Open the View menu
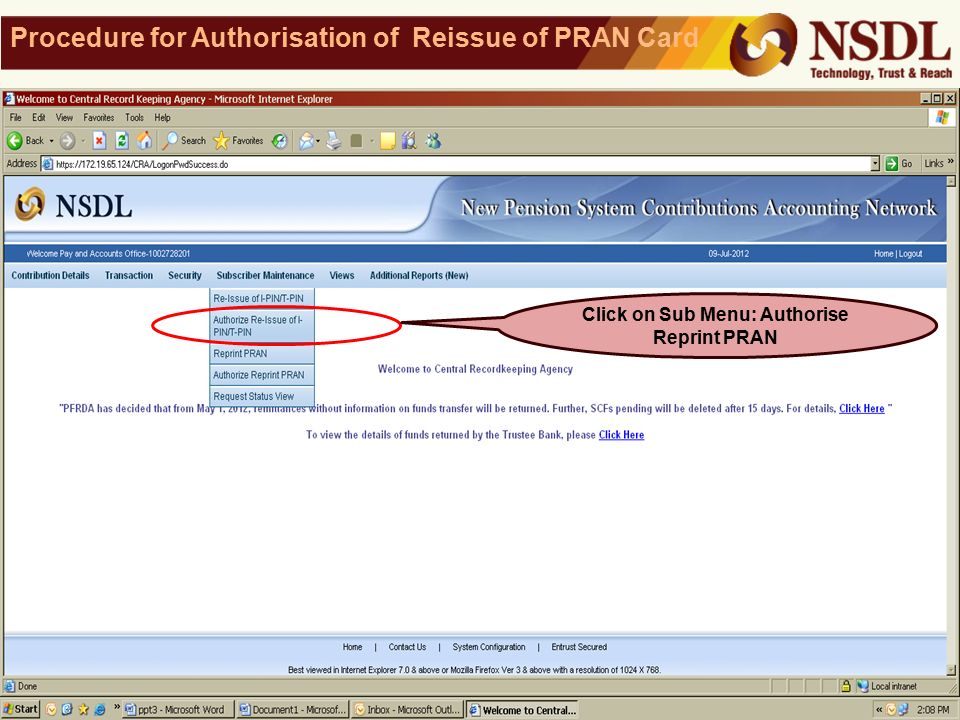 point(64,118)
